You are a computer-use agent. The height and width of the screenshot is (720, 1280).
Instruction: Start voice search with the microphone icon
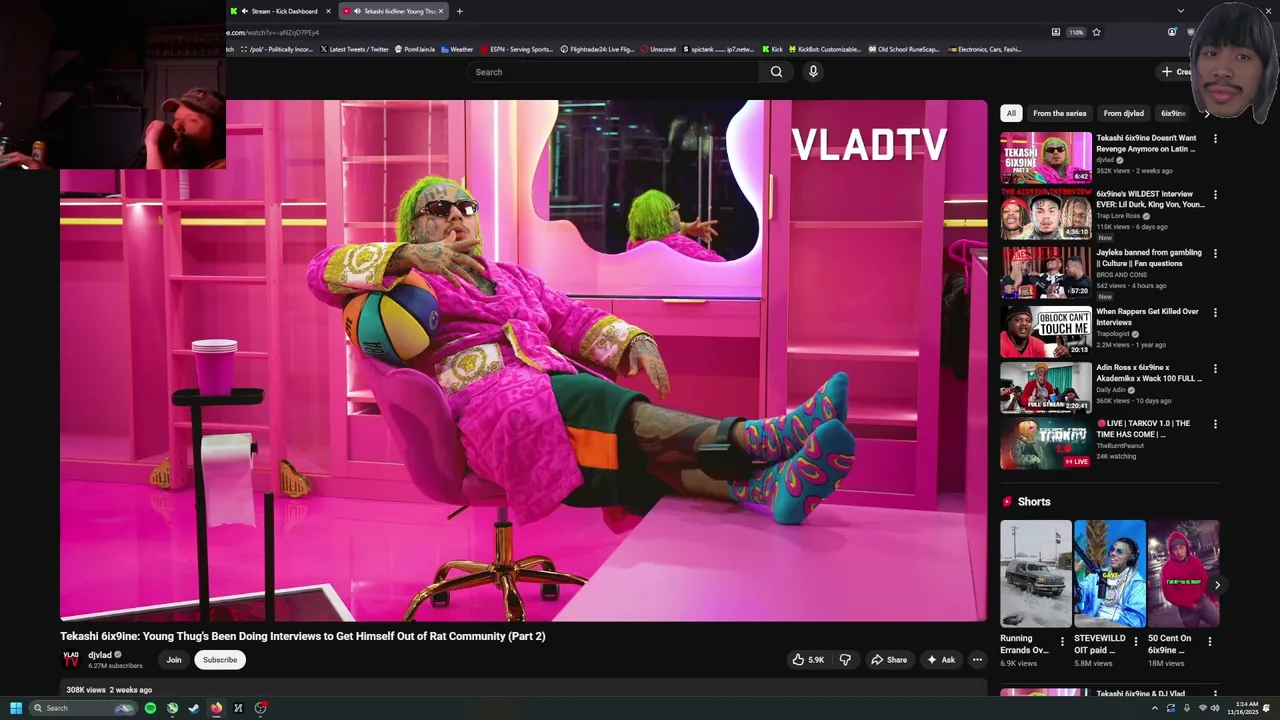click(813, 72)
